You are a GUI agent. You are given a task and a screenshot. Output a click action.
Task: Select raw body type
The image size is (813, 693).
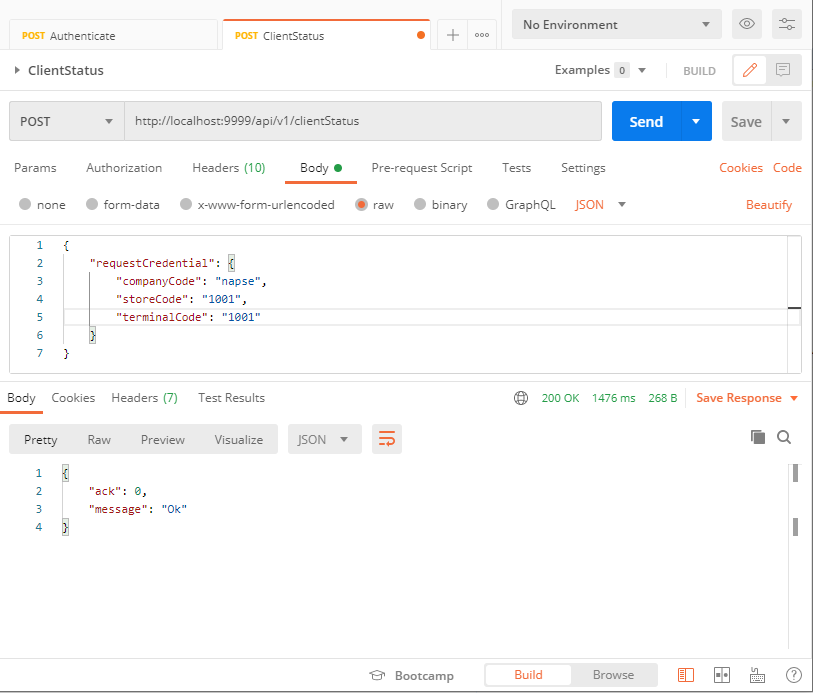point(361,204)
